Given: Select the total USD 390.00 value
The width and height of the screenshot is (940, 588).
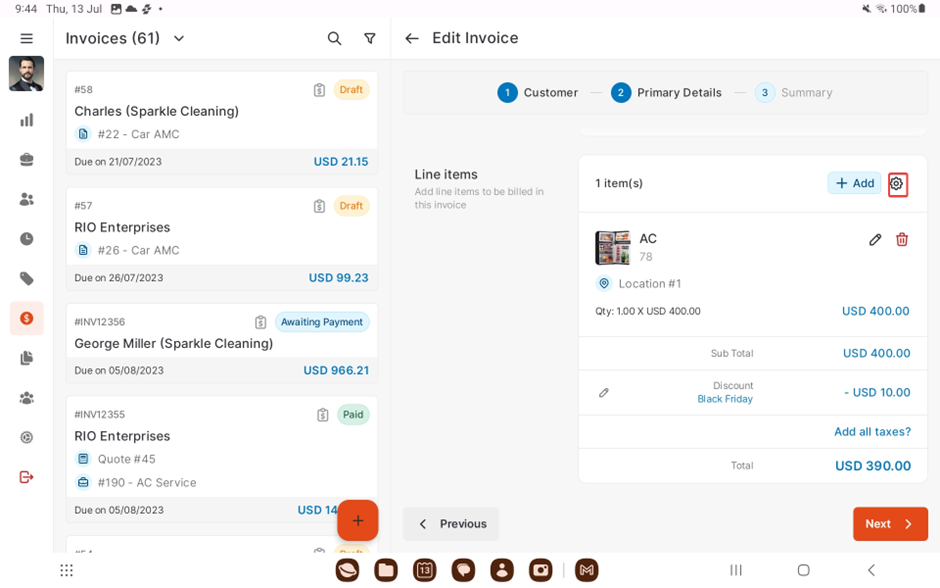Looking at the screenshot, I should click(x=873, y=466).
